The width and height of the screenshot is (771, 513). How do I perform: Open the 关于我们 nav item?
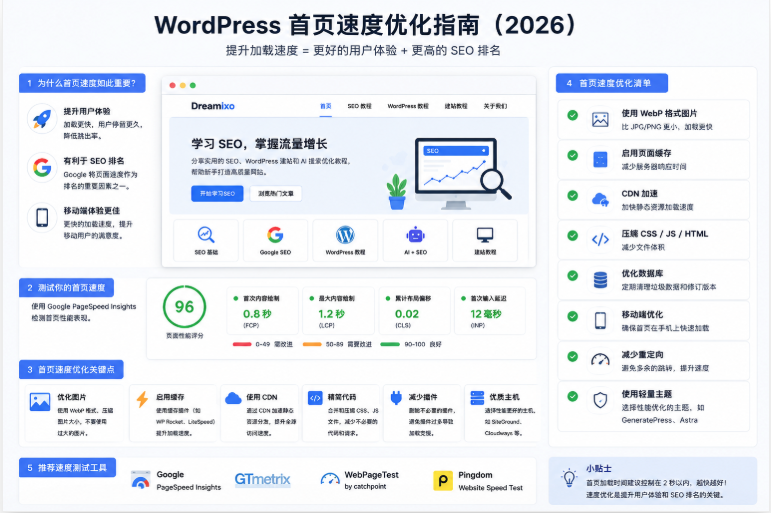point(495,106)
